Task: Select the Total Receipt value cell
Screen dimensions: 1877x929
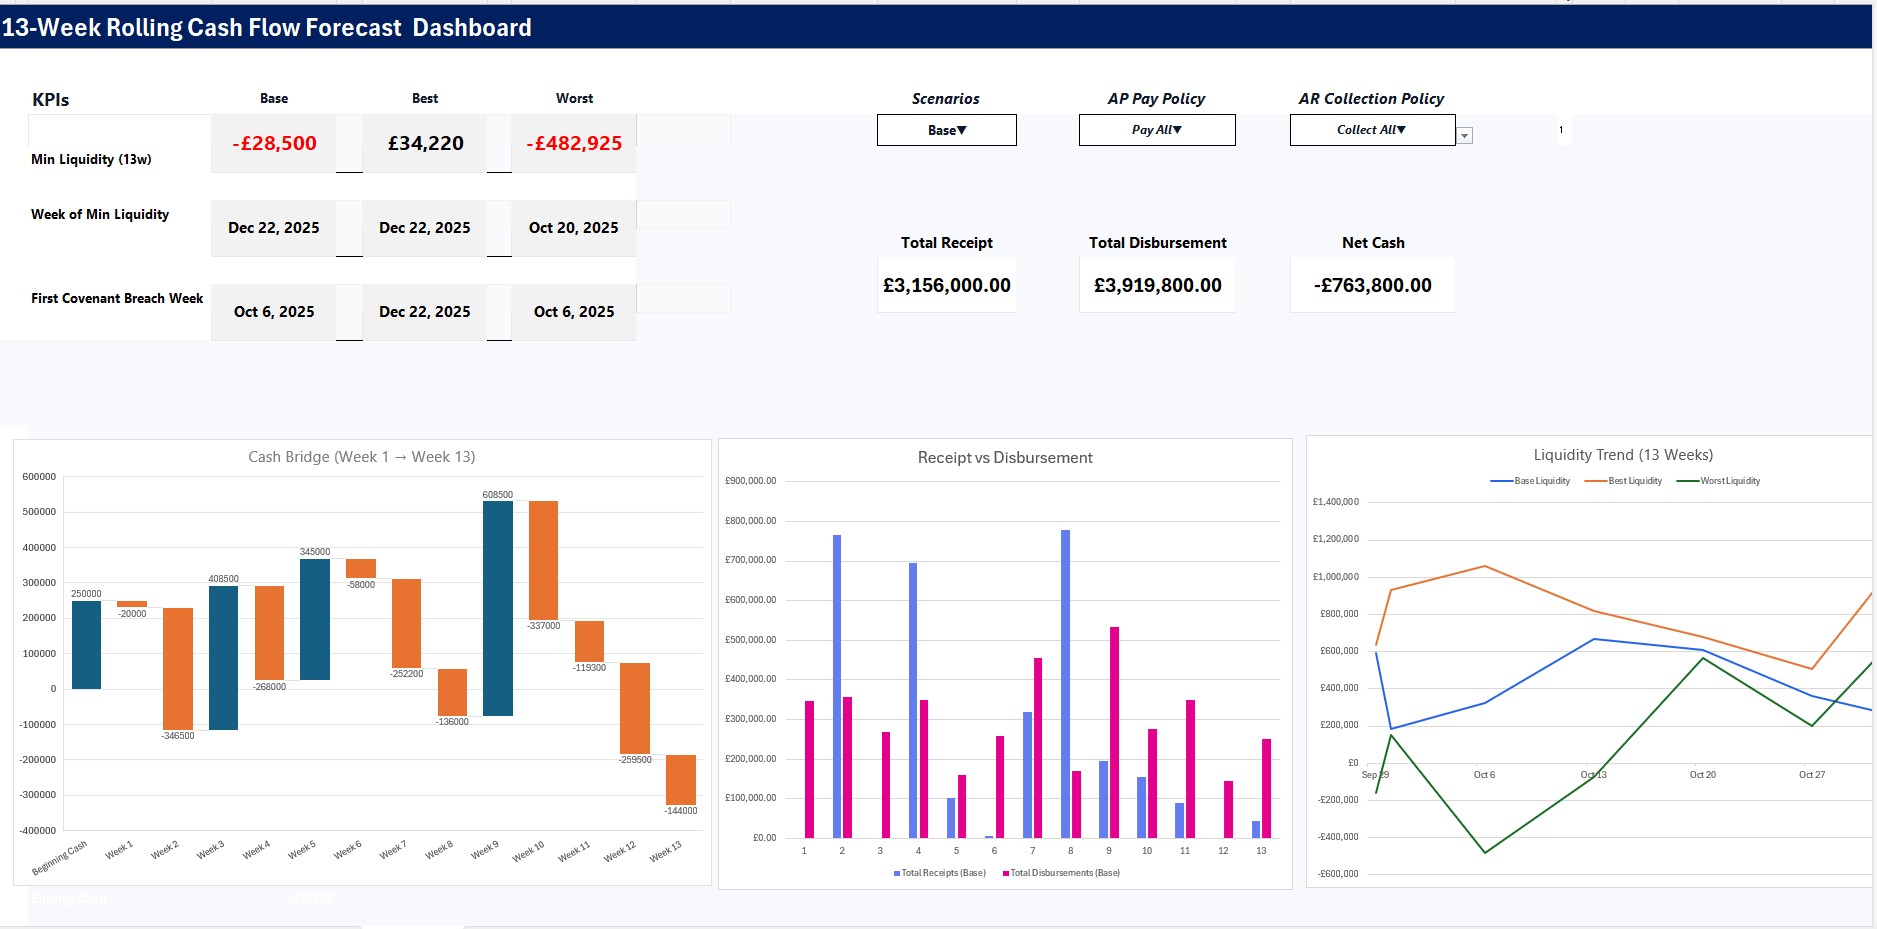Action: tap(946, 286)
